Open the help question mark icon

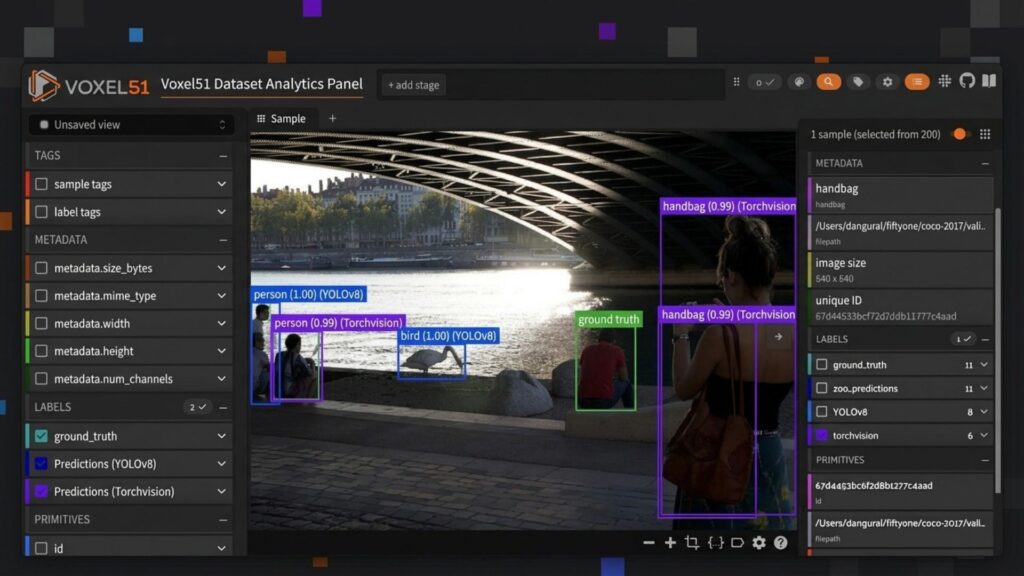781,543
